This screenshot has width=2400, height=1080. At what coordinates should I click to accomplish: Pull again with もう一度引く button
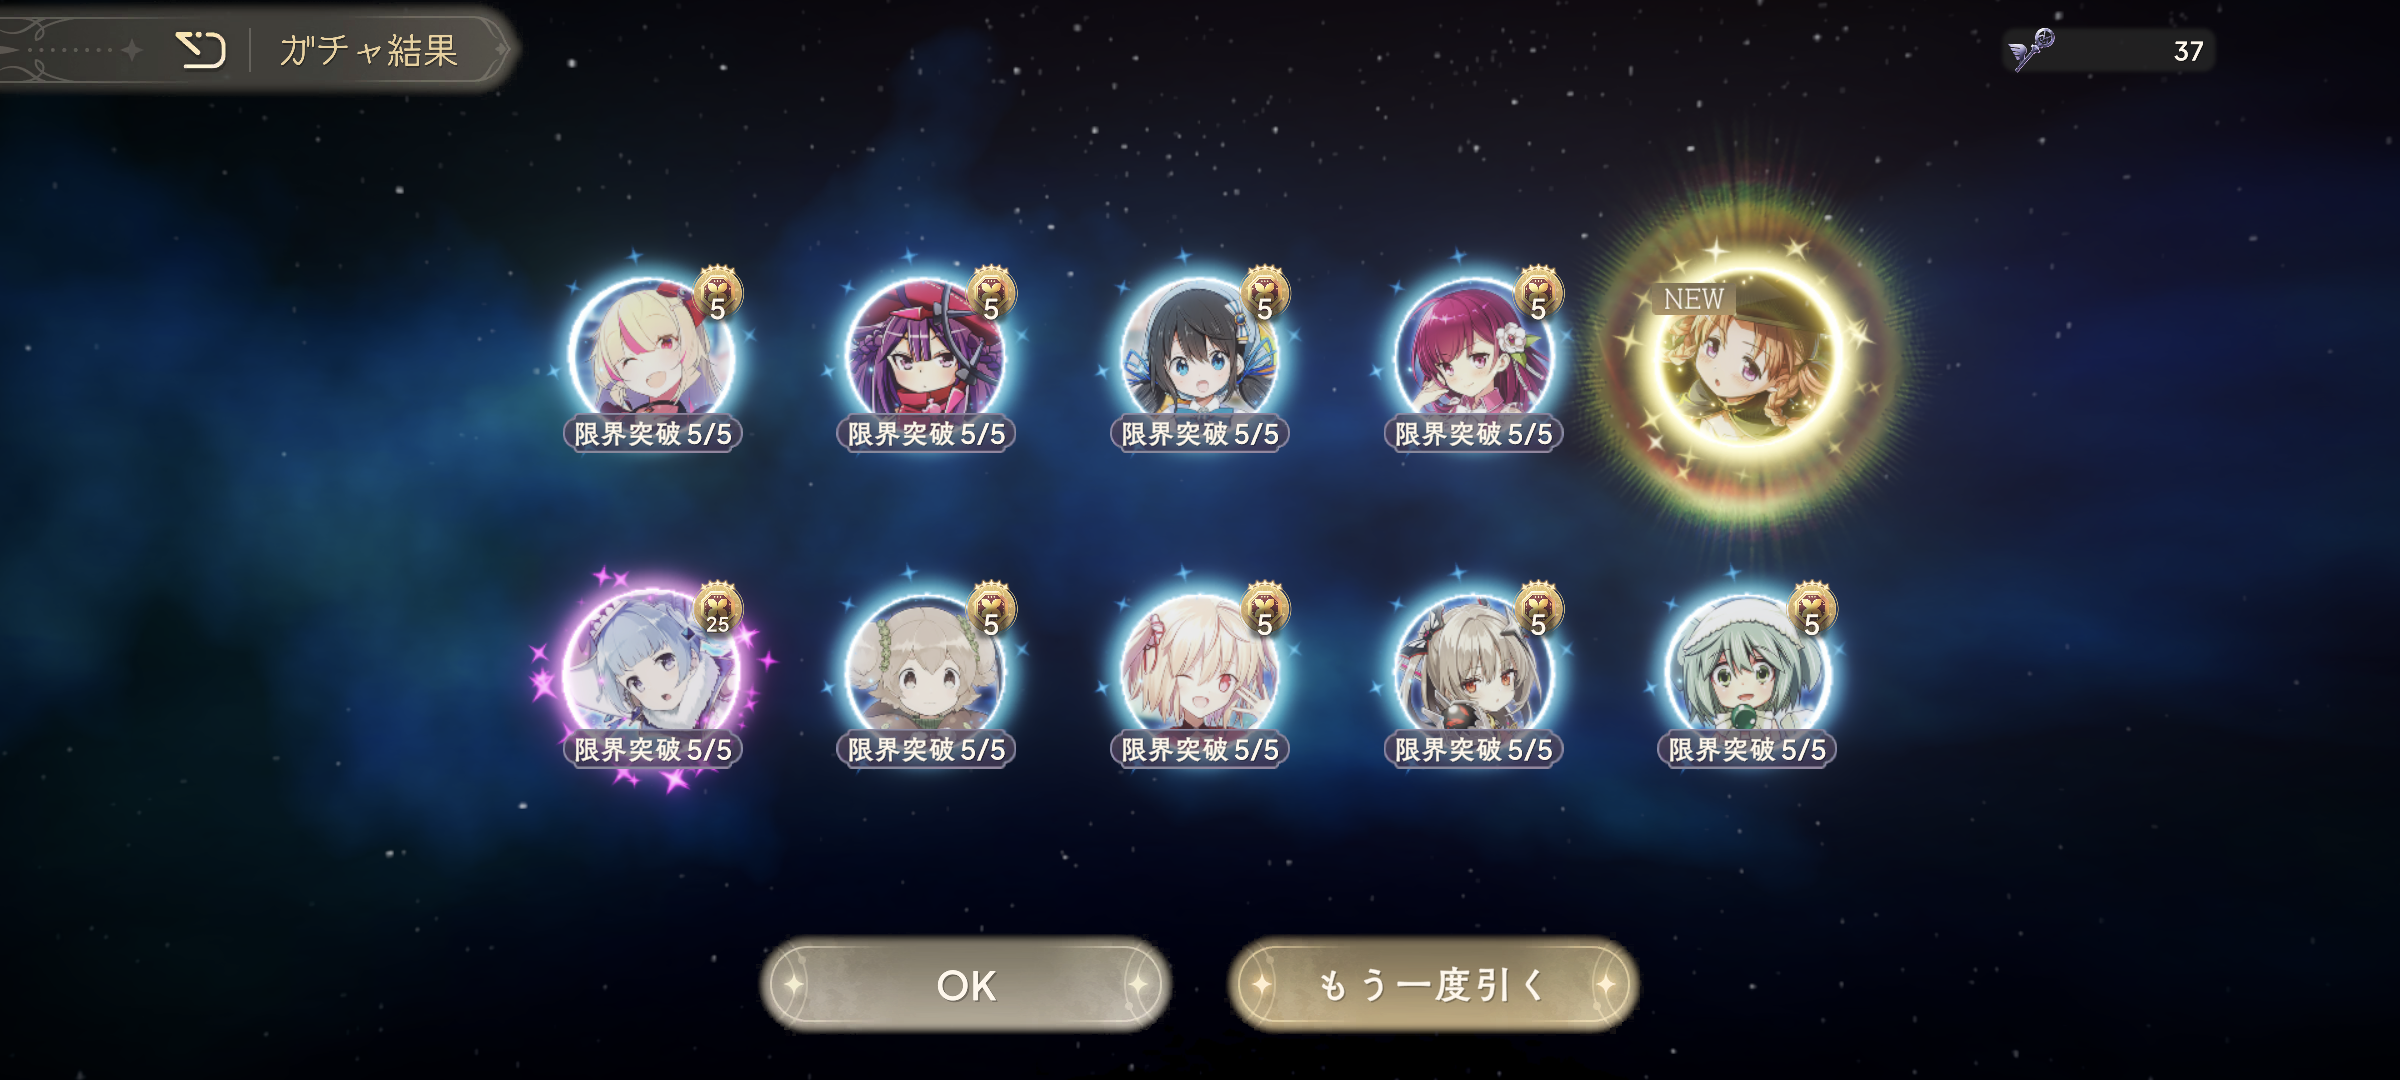tap(1433, 985)
